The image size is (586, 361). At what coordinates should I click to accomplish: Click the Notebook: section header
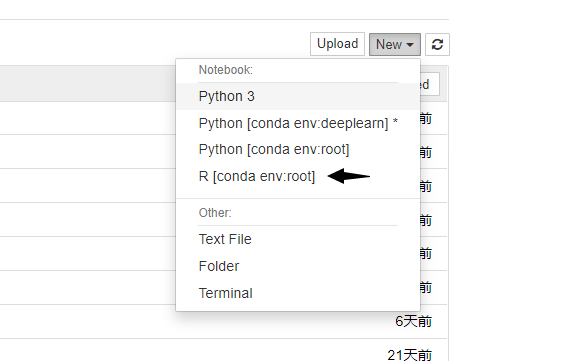(x=226, y=70)
